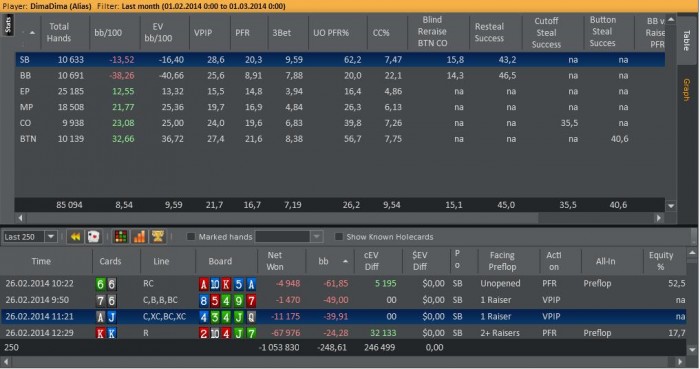Select the EP position row
This screenshot has height=369, width=700.
coord(340,91)
